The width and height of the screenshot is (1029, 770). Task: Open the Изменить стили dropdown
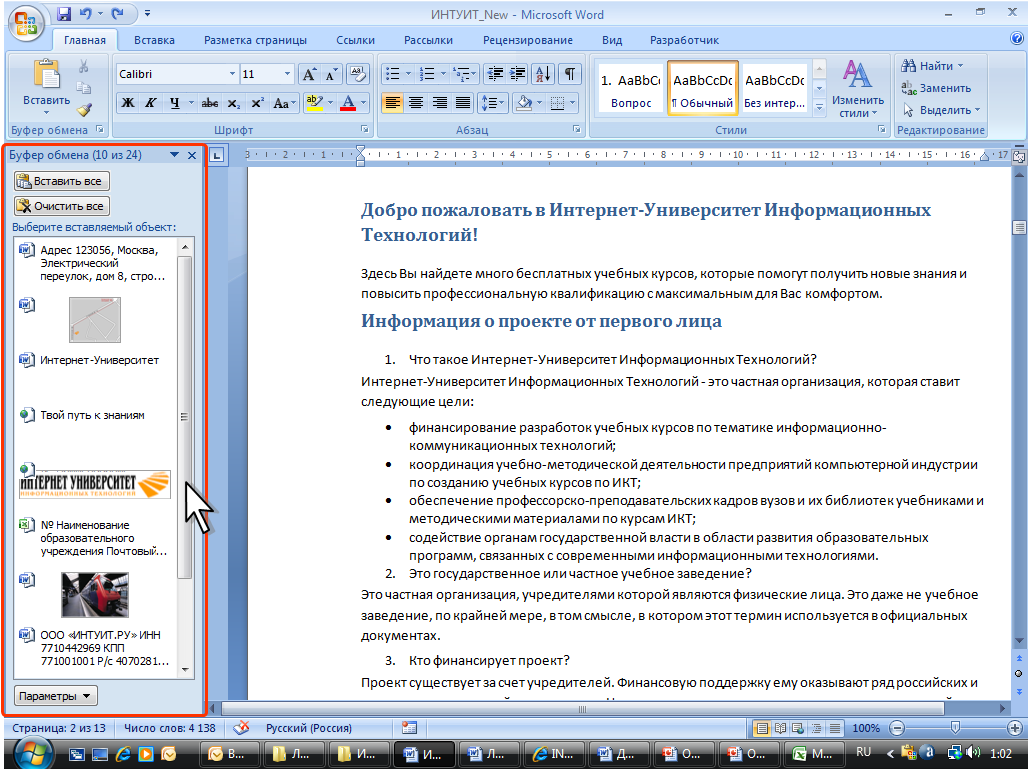858,89
